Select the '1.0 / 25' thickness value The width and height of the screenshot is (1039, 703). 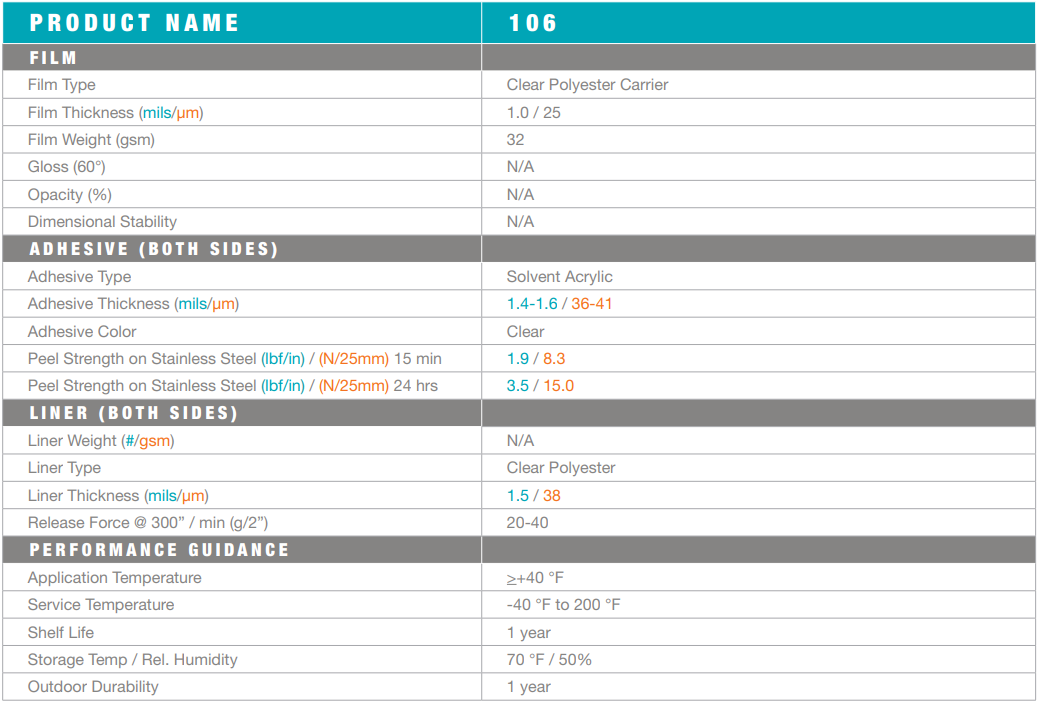pos(533,113)
